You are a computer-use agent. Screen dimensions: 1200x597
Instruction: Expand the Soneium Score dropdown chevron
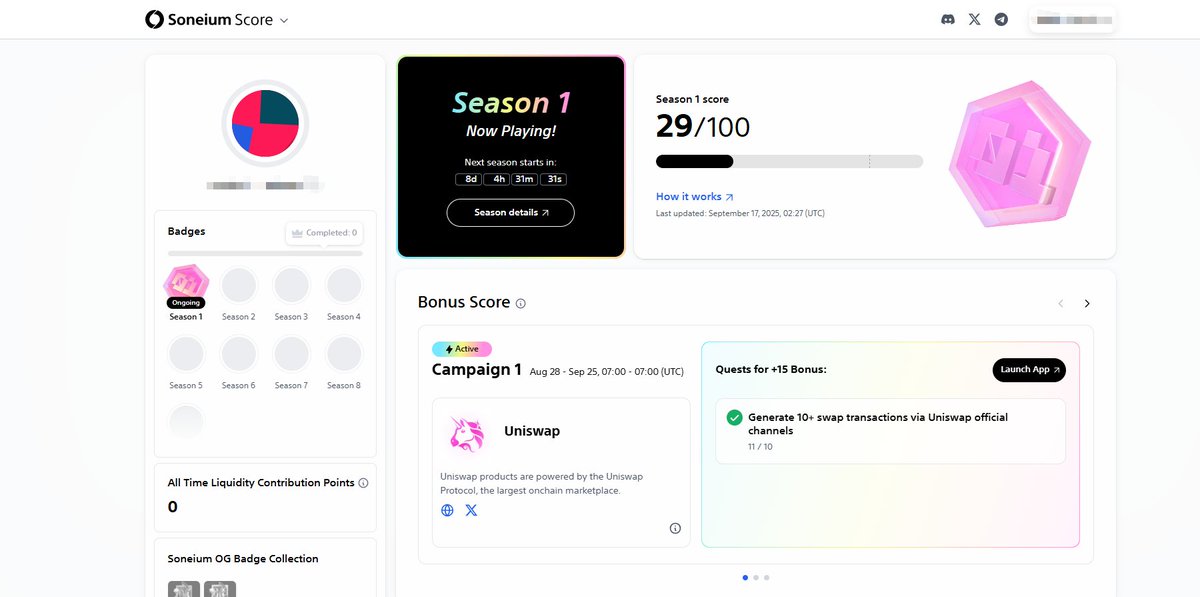284,20
